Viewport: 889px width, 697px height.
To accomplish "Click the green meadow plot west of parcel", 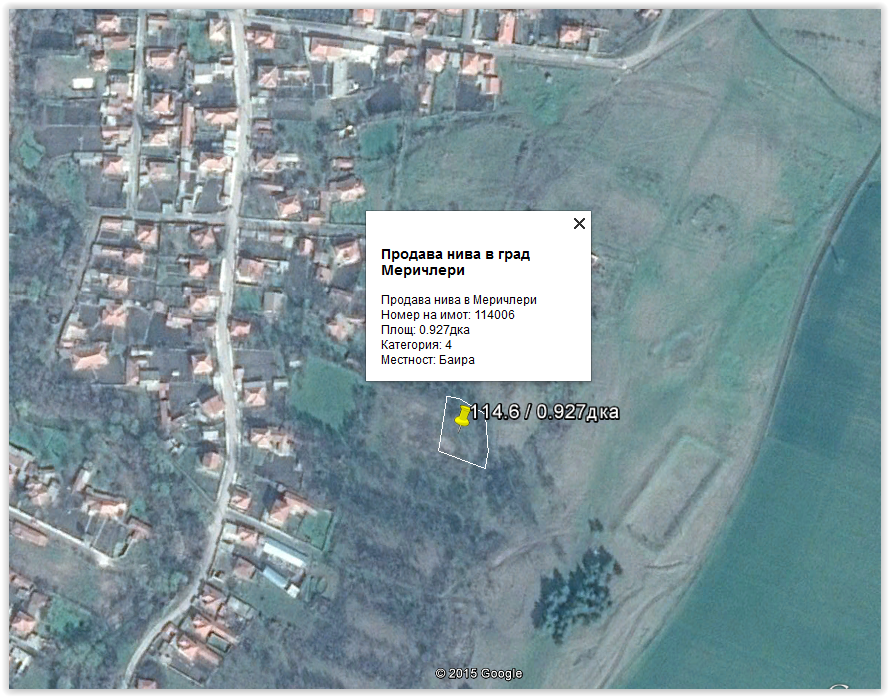I will (x=323, y=390).
